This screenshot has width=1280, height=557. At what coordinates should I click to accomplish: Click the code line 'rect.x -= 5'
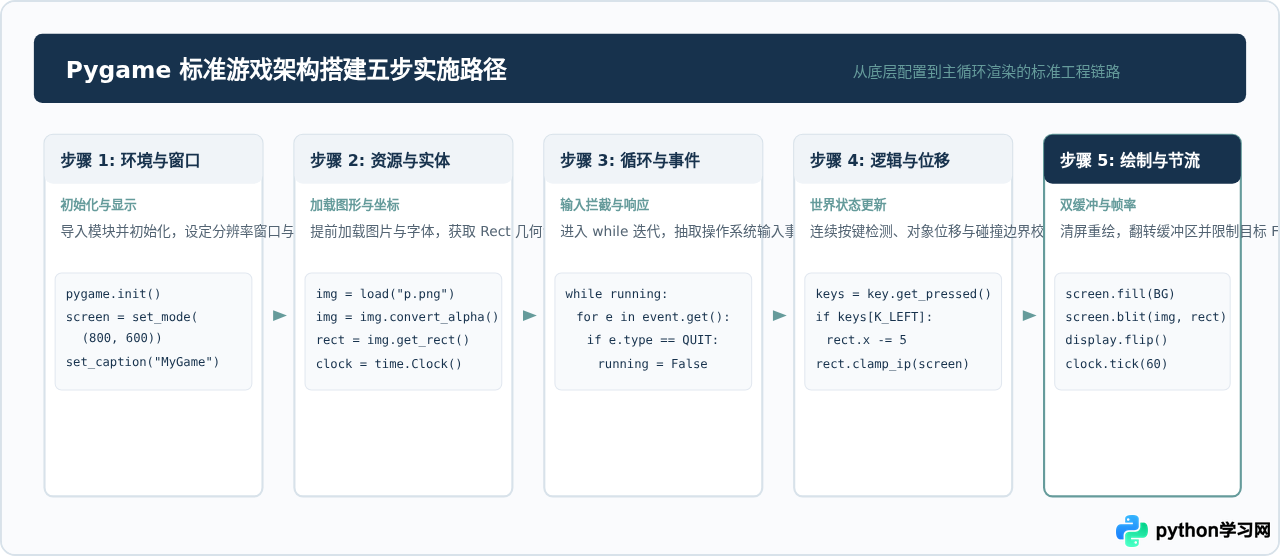point(866,340)
